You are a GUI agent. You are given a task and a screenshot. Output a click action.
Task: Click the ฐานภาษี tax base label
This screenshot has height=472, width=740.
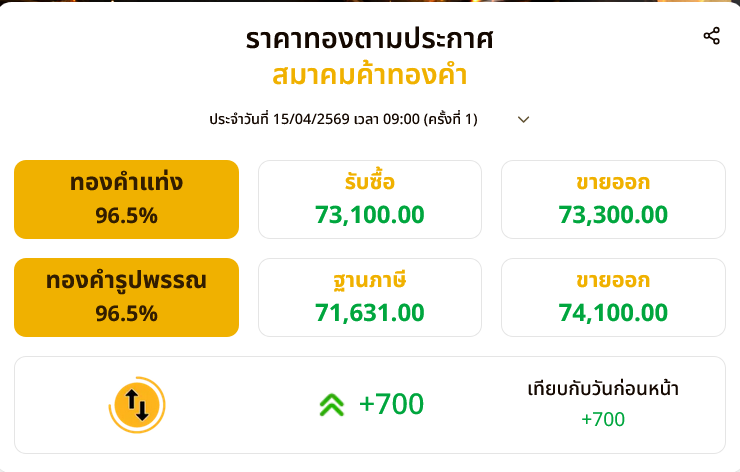(369, 279)
